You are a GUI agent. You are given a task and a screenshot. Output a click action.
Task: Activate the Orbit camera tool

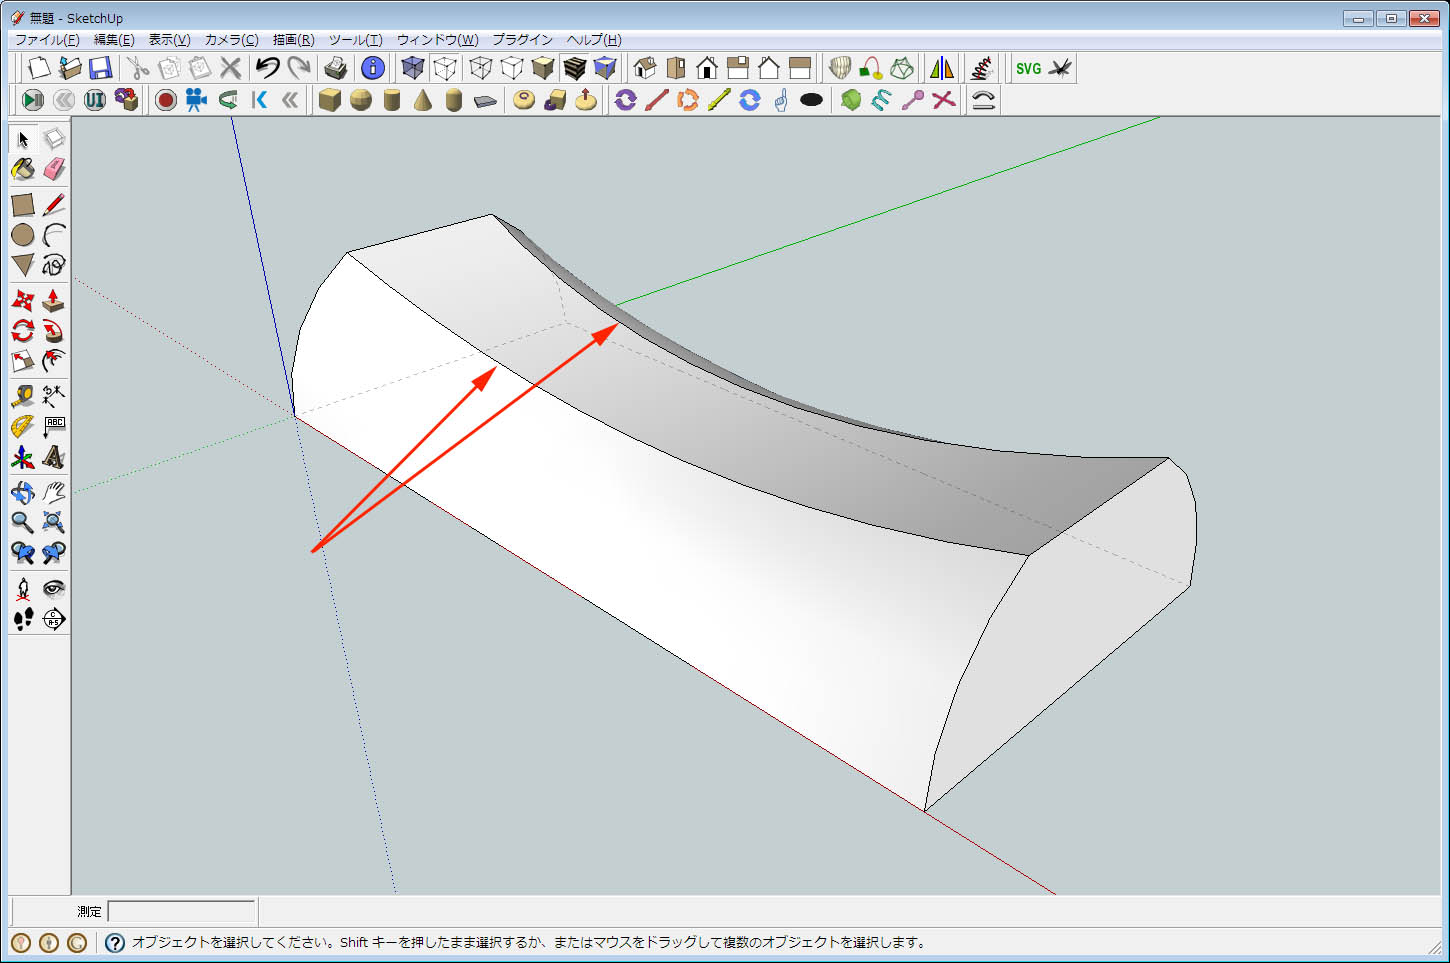[23, 492]
